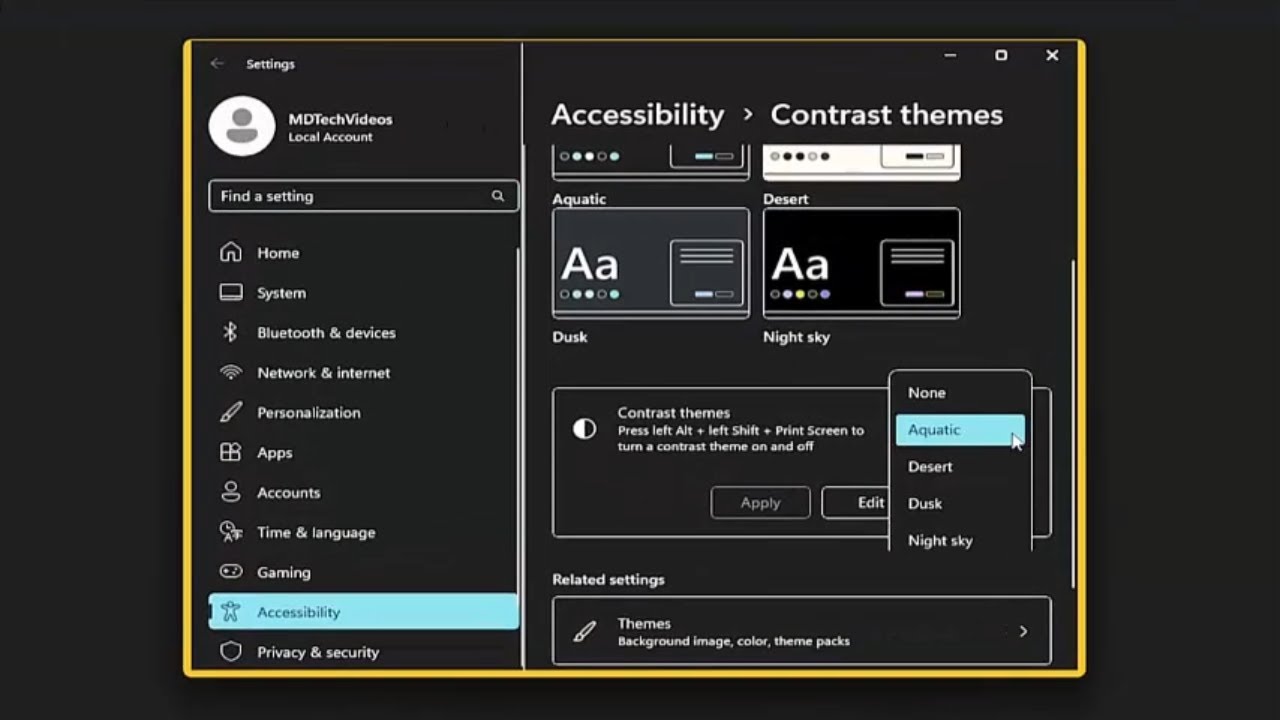Click Related settings heading text

point(608,579)
